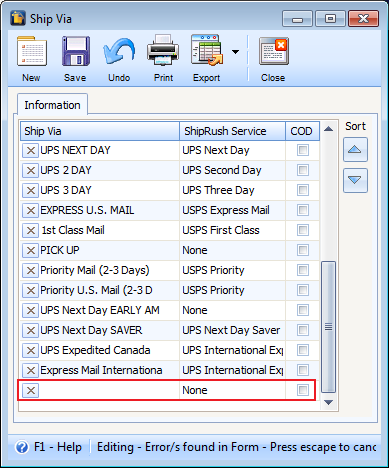Delete the Priority Mail (2-3 Days) row
The height and width of the screenshot is (468, 389).
click(x=31, y=270)
